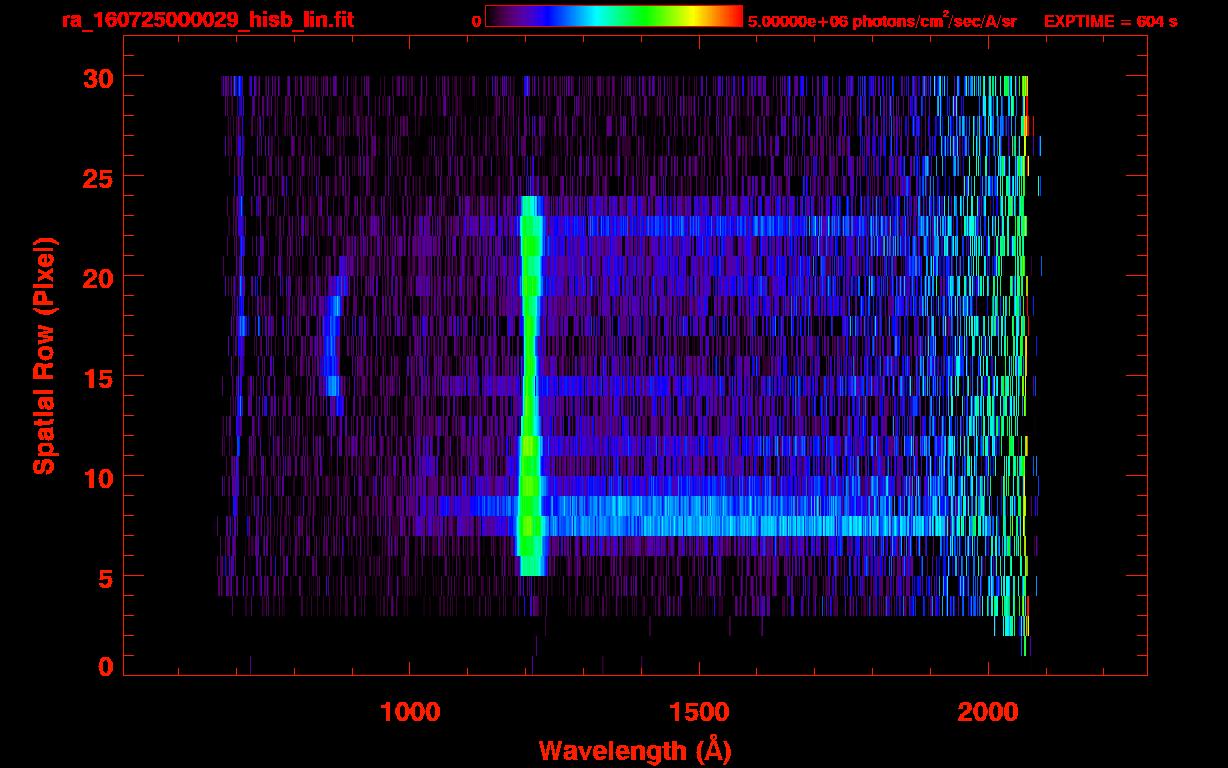Click the small blue feature left of 1000 Å
The height and width of the screenshot is (768, 1228).
coord(333,350)
